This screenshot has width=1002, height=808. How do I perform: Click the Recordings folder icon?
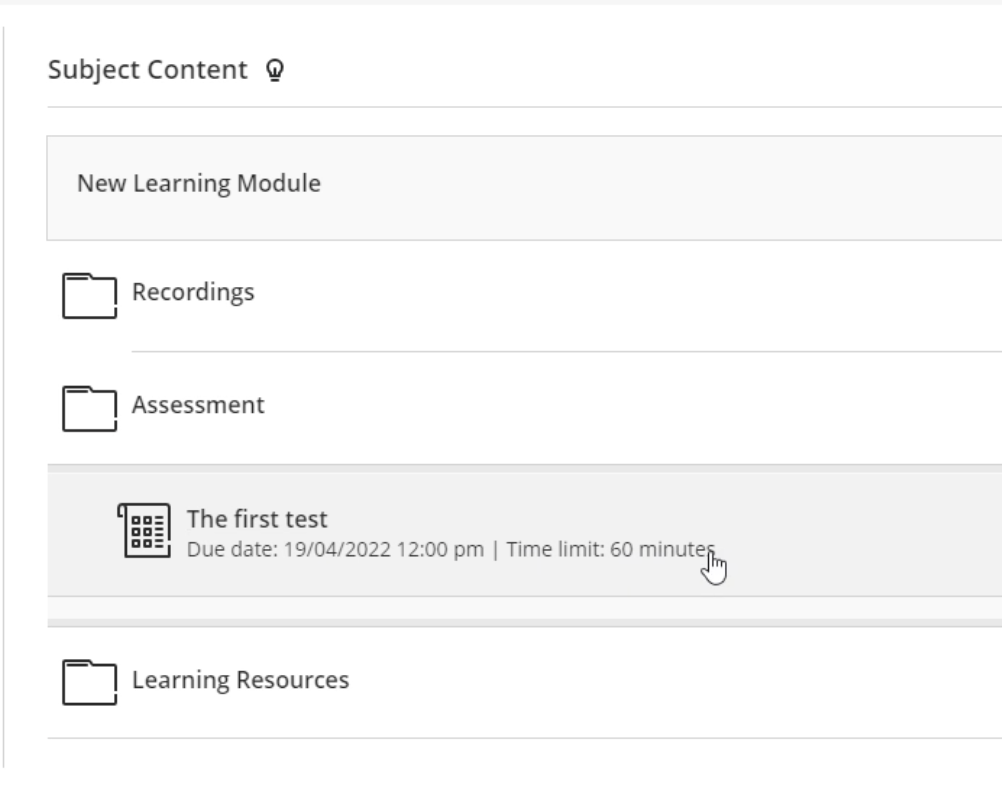[x=89, y=295]
